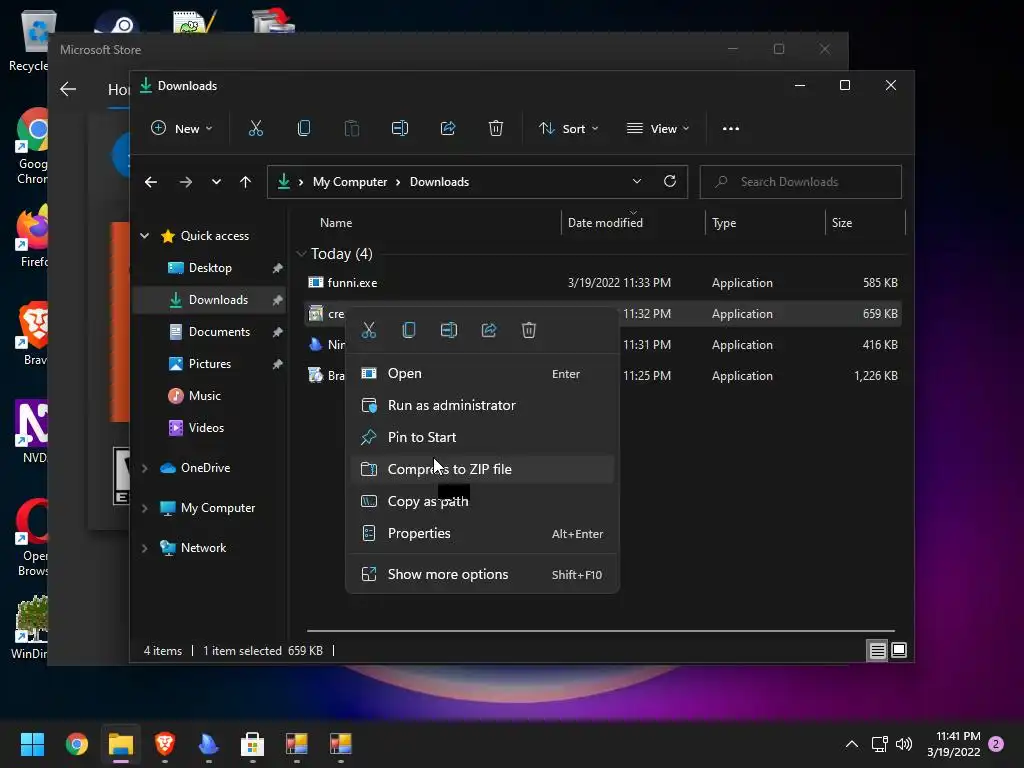This screenshot has height=768, width=1024.
Task: Go forward in Explorer navigation
Action: 185,182
